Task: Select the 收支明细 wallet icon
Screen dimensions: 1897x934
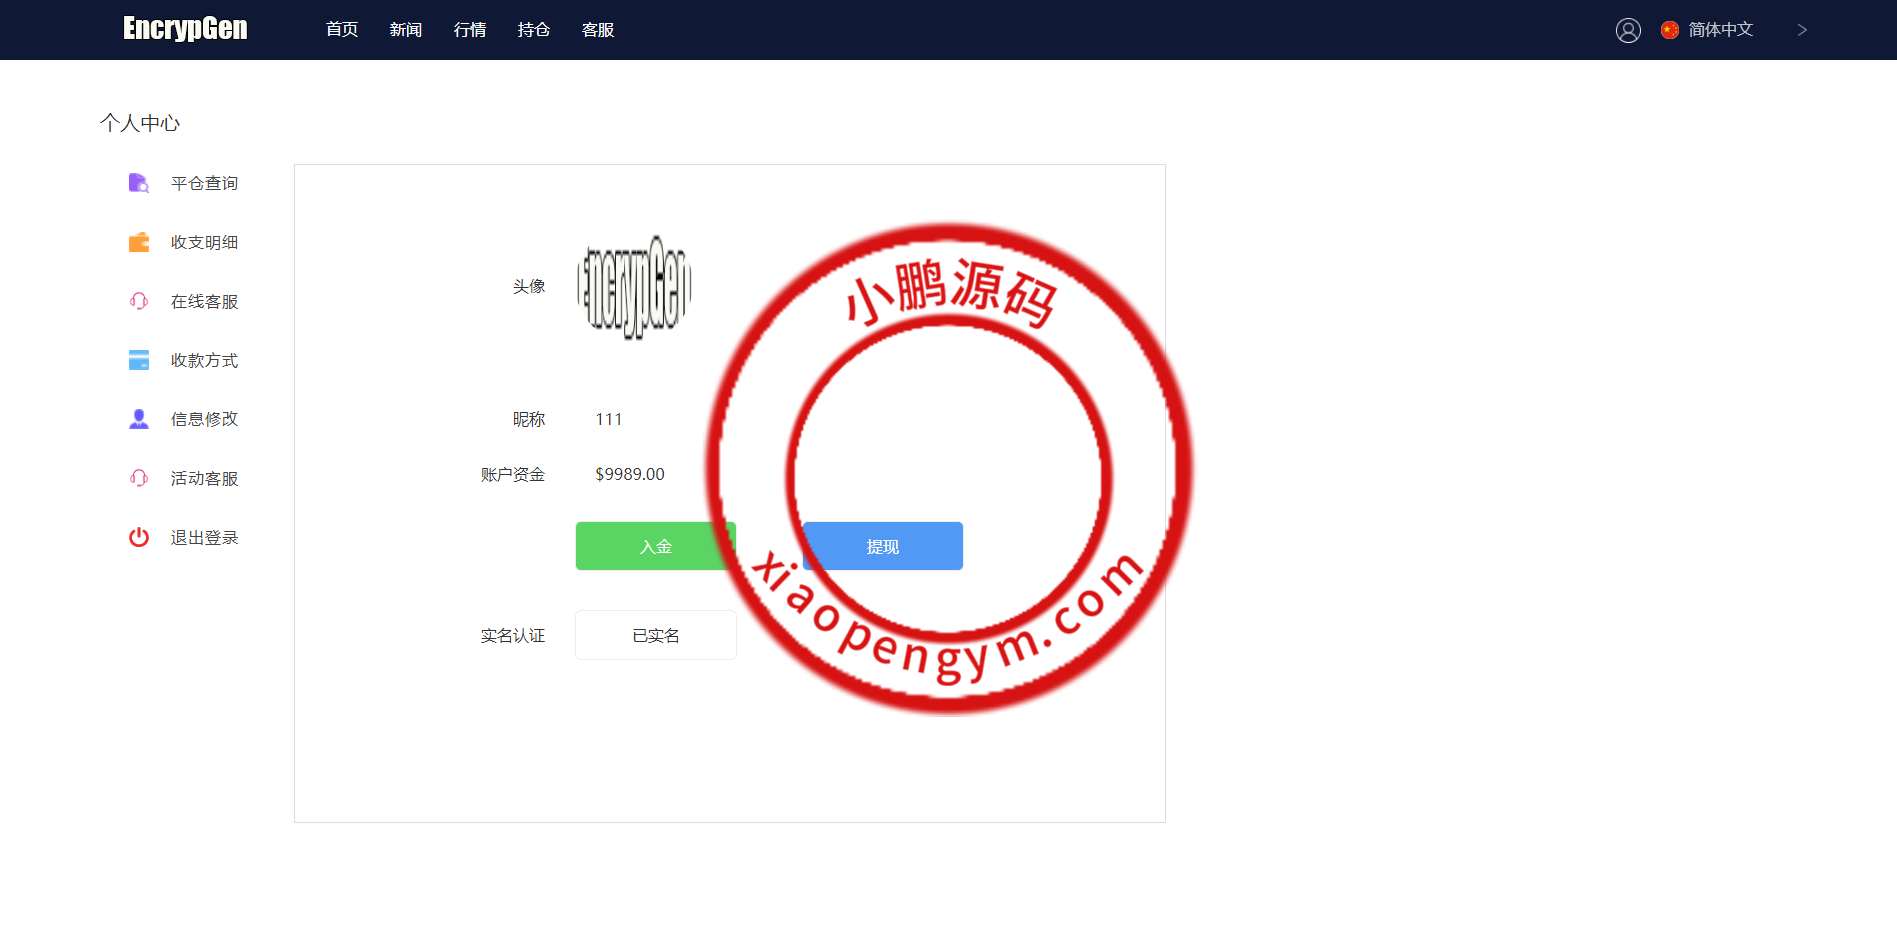Action: [138, 242]
